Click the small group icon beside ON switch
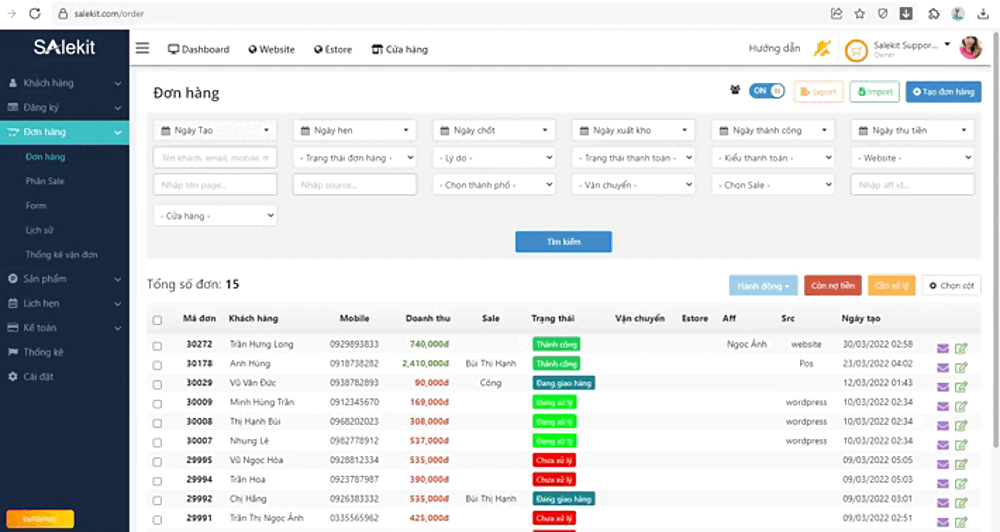This screenshot has height=532, width=1000. (x=735, y=91)
